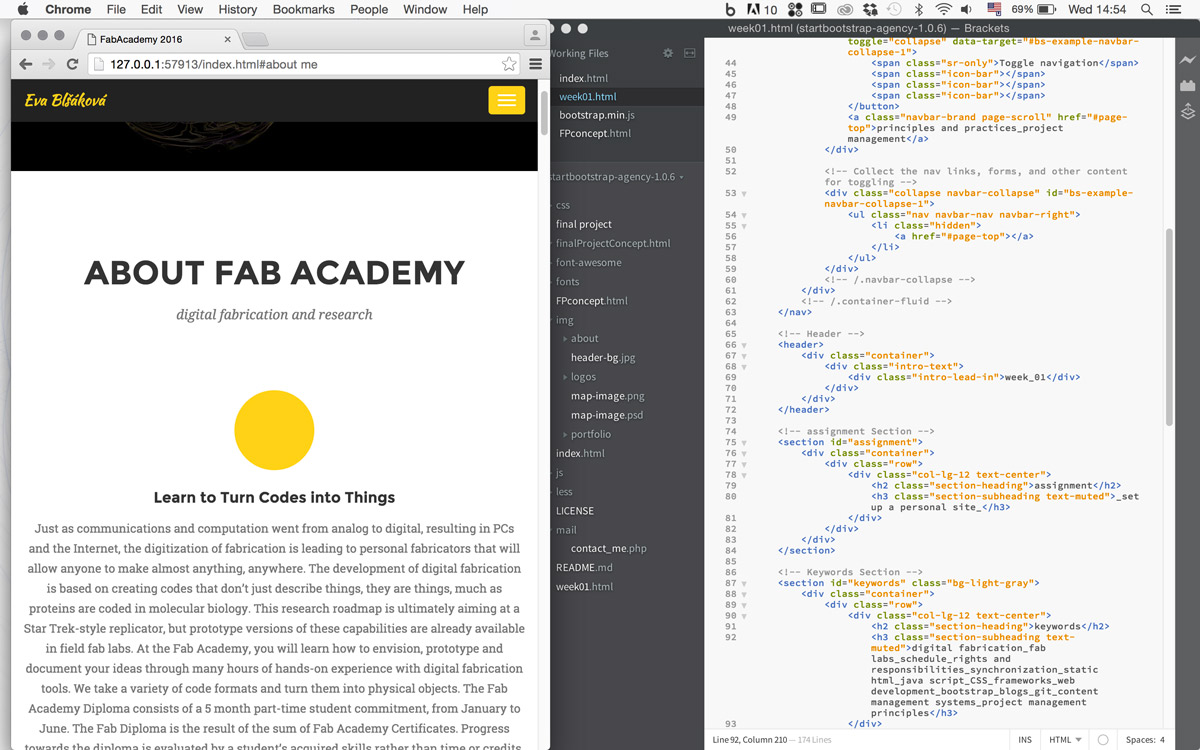The width and height of the screenshot is (1200, 750).
Task: Open bootstrap.min.js in Working Files
Action: pos(596,115)
